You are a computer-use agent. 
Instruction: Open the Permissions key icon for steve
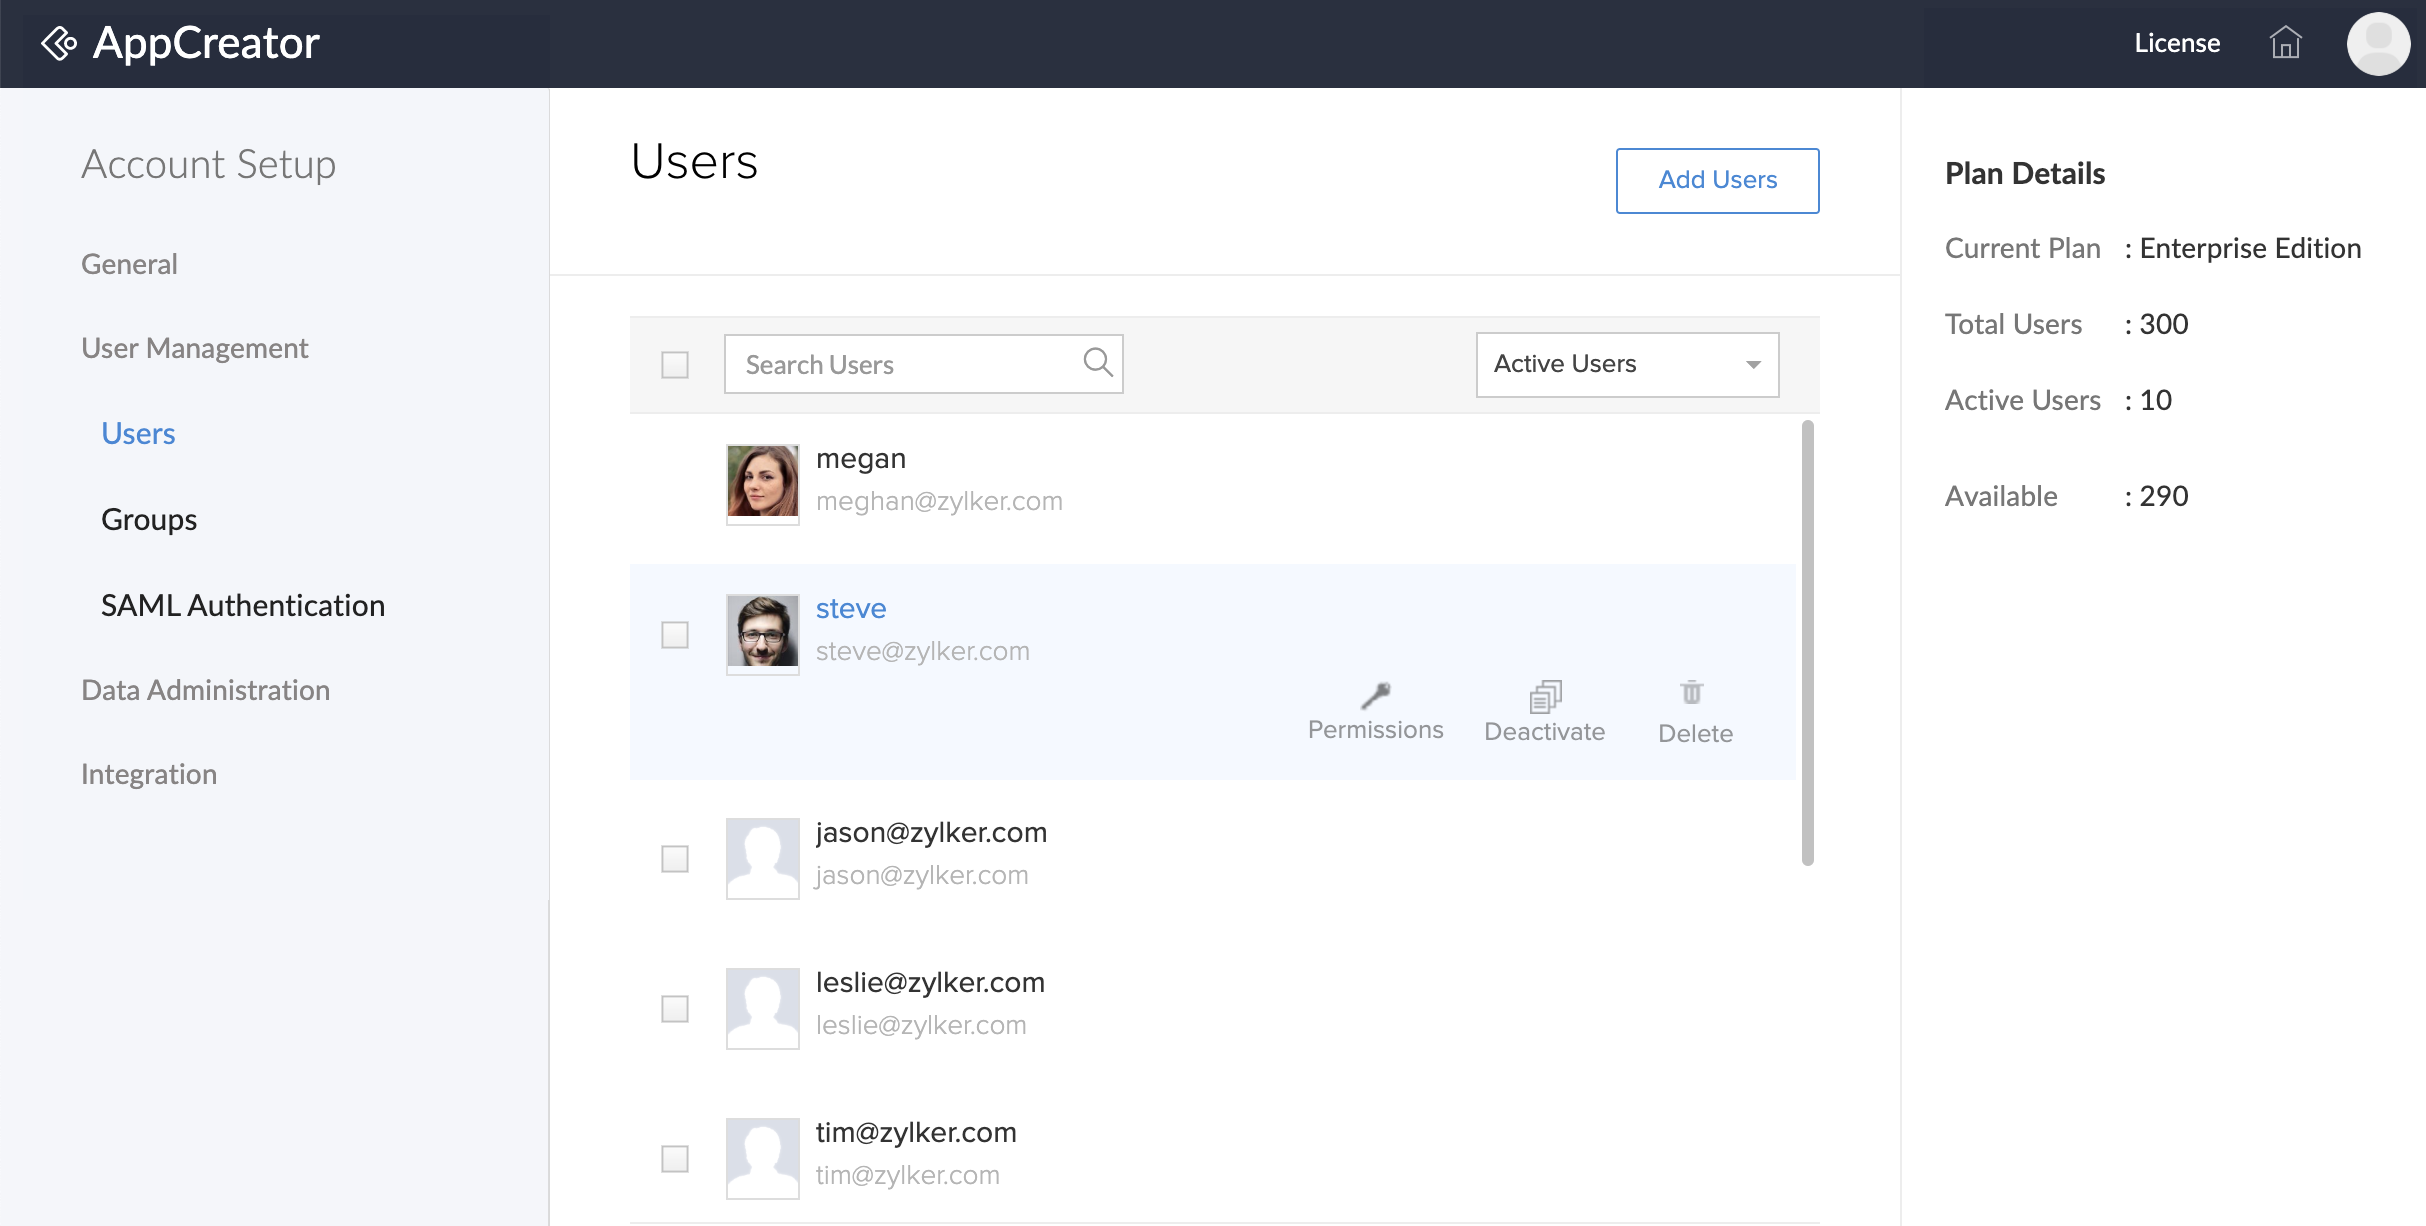point(1375,697)
